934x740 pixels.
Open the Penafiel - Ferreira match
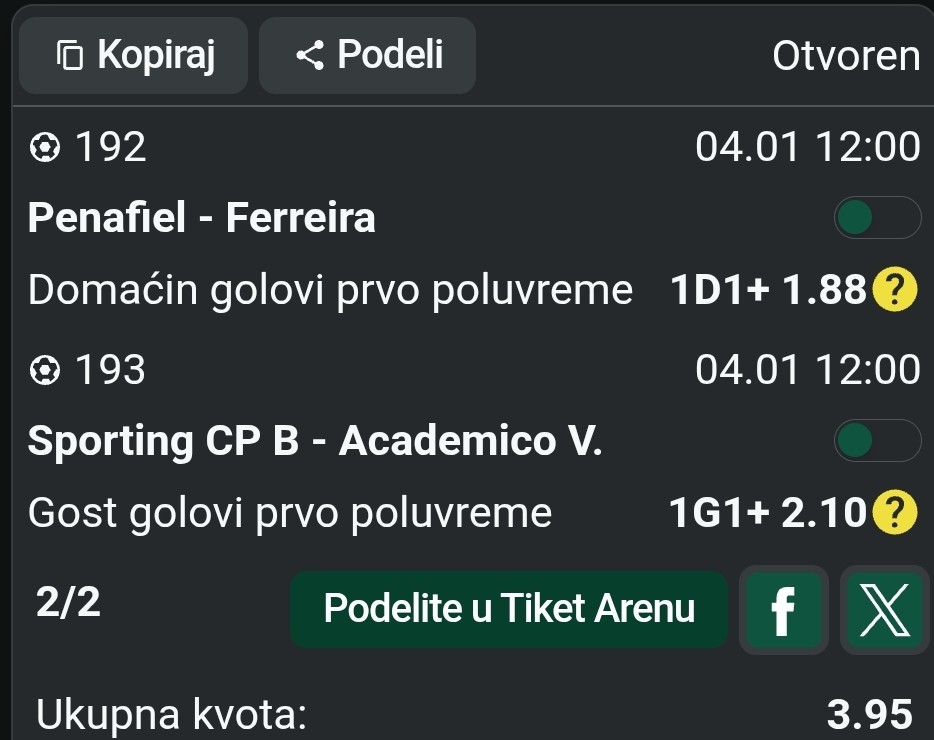[202, 217]
